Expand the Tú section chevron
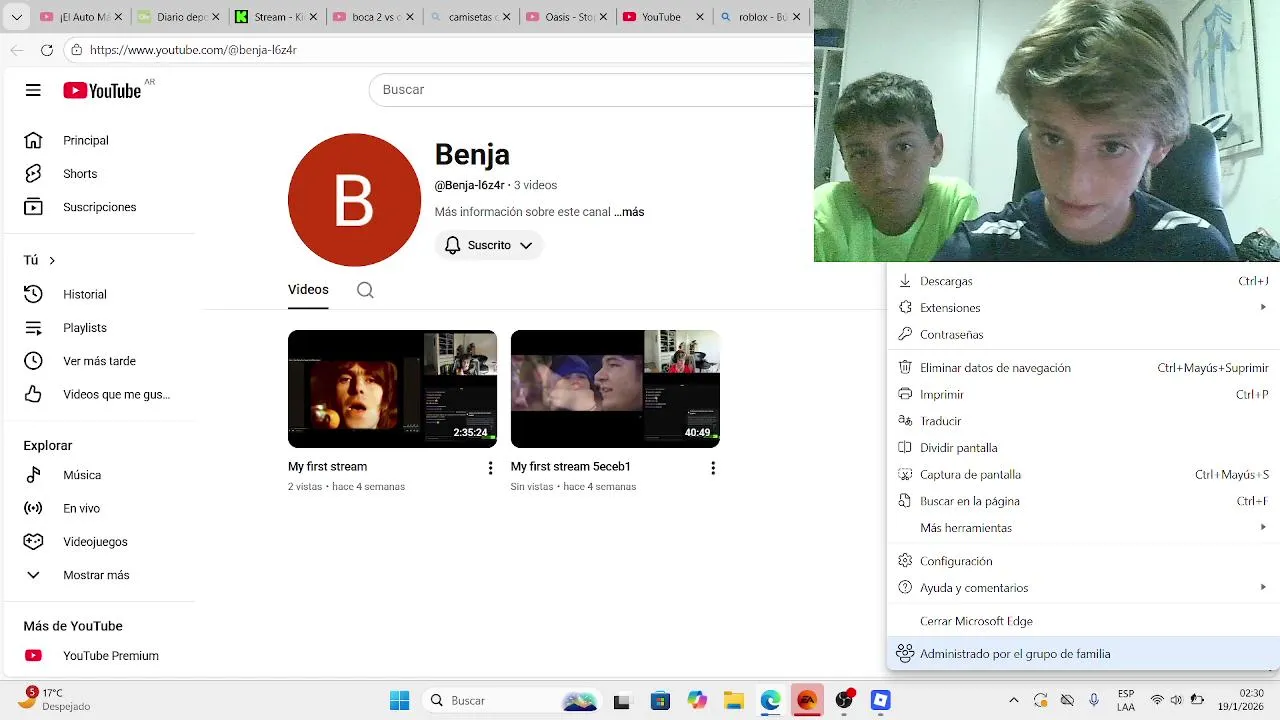1280x720 pixels. click(52, 260)
